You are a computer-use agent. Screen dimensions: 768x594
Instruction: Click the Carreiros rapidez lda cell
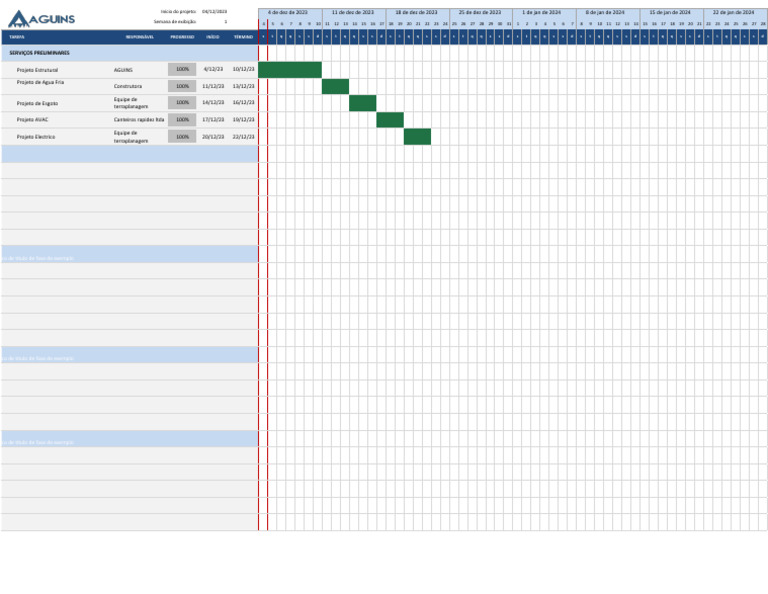(139, 119)
